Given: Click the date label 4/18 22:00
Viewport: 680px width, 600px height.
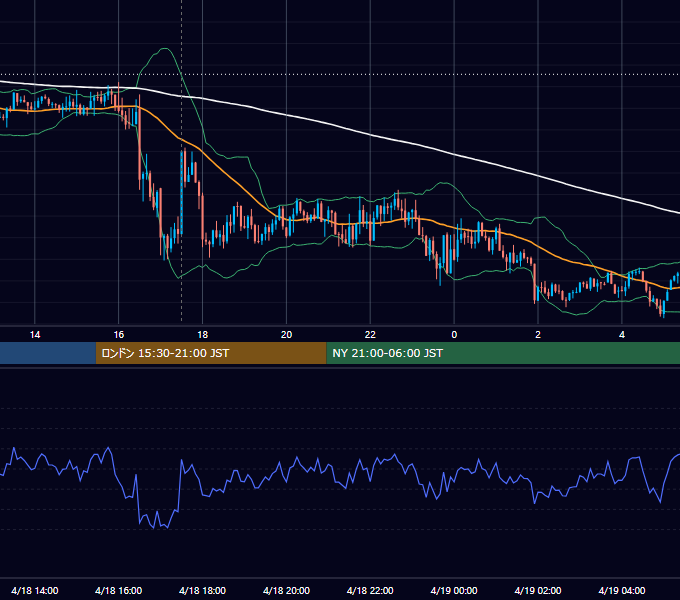Looking at the screenshot, I should coord(370,590).
